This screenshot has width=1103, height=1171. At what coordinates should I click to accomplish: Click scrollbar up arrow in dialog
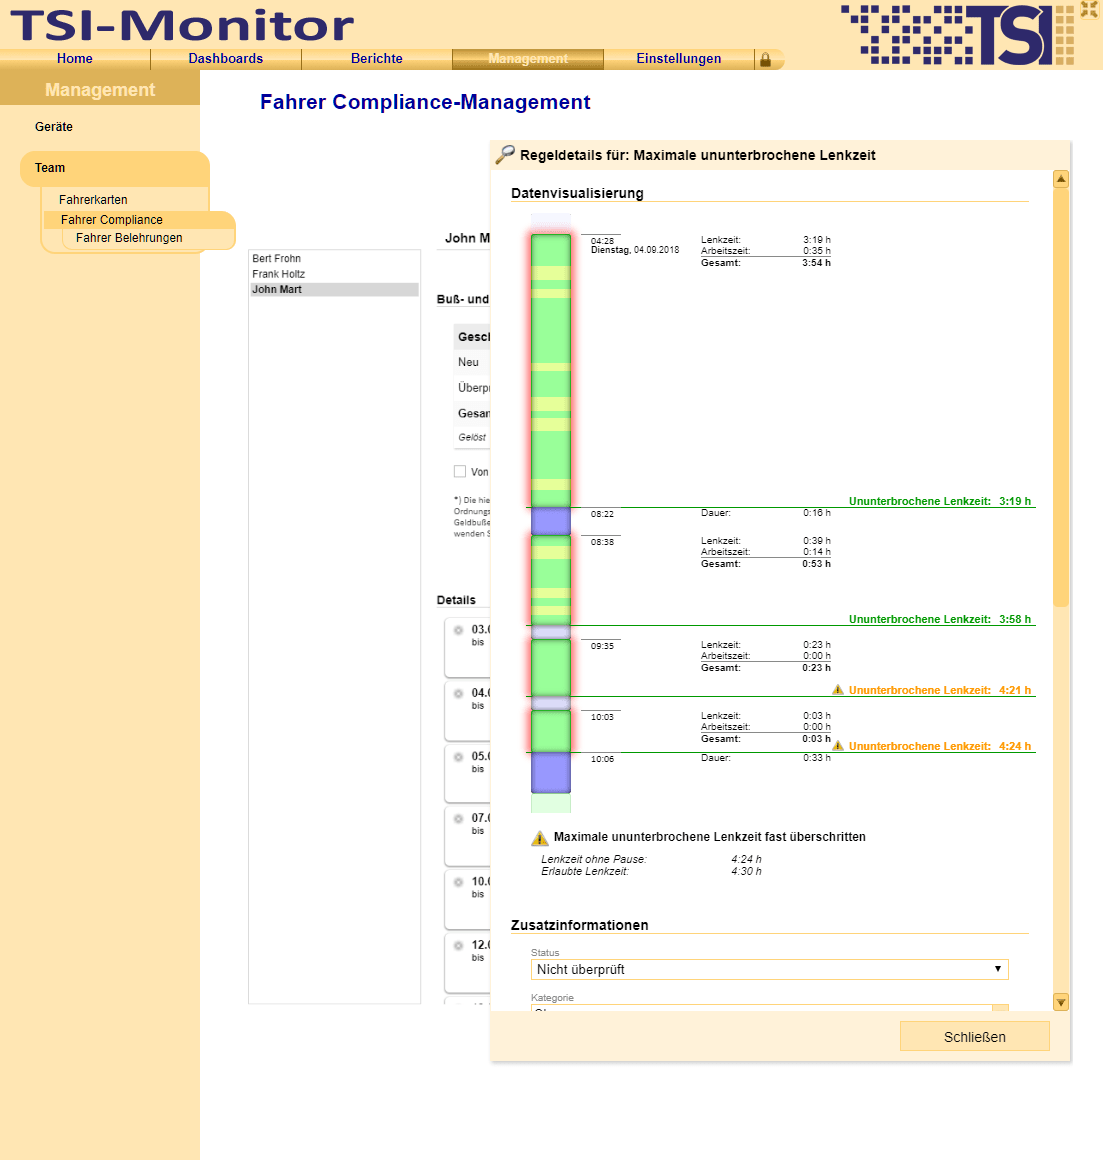(x=1060, y=179)
